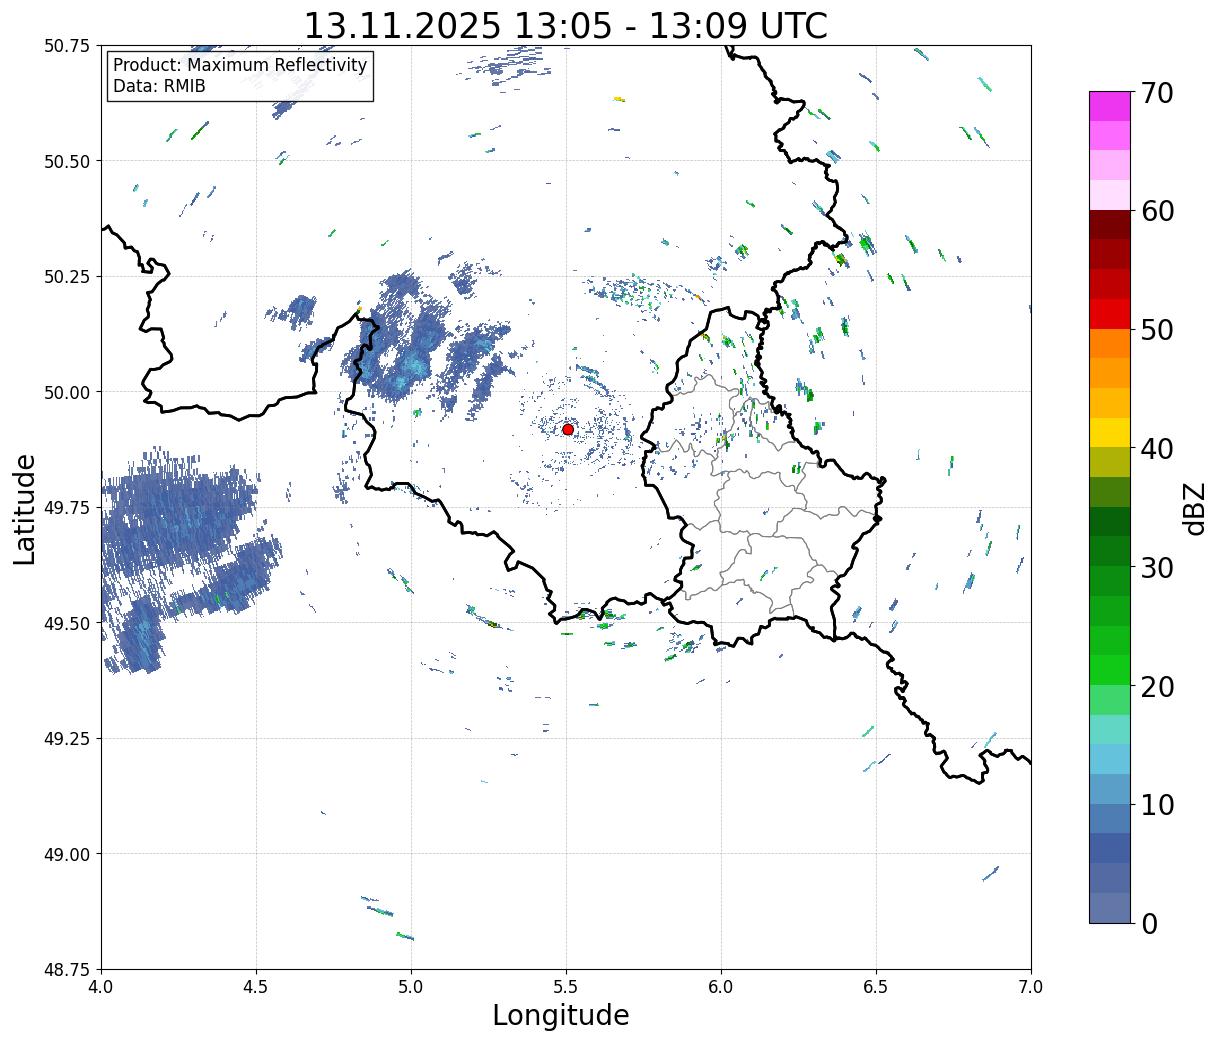Click the latitude tick label 50.75
Viewport: 1219px width, 1040px height.
(x=67, y=46)
